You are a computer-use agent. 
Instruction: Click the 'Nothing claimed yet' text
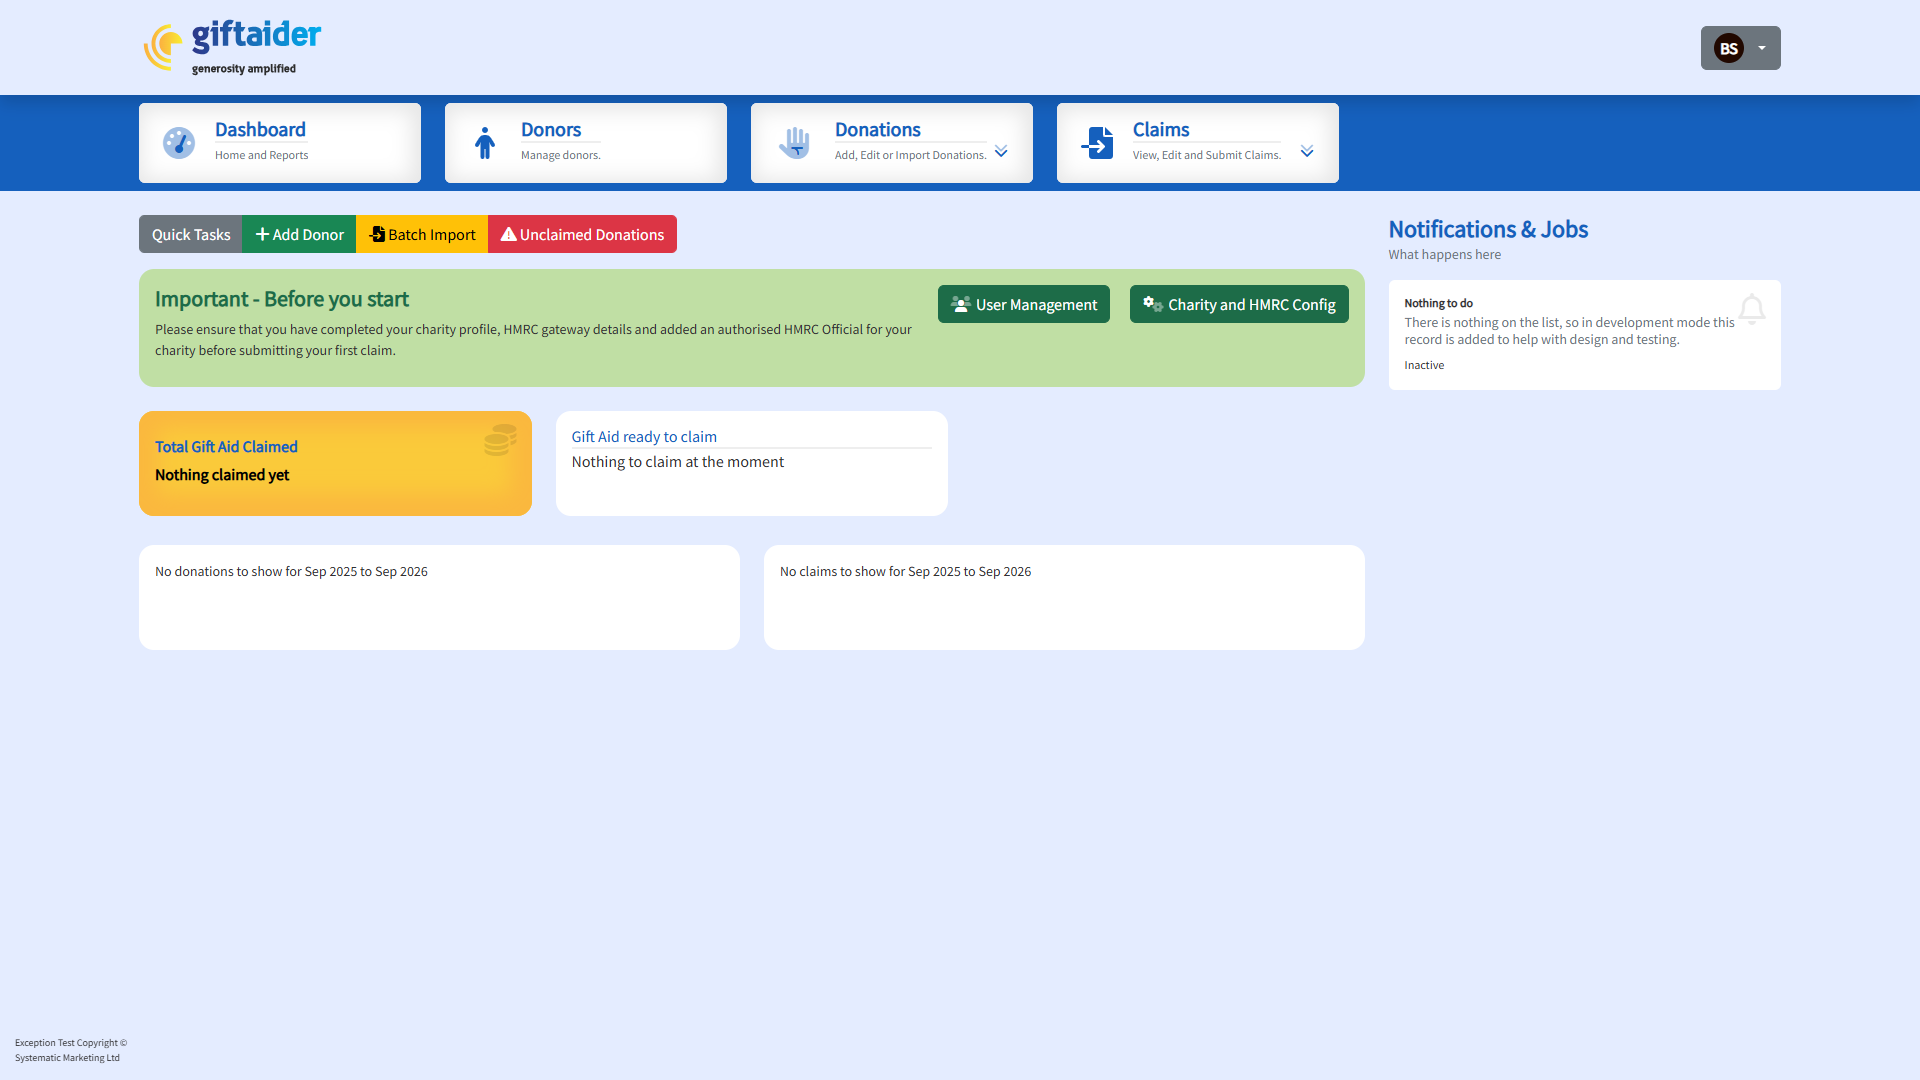tap(222, 475)
